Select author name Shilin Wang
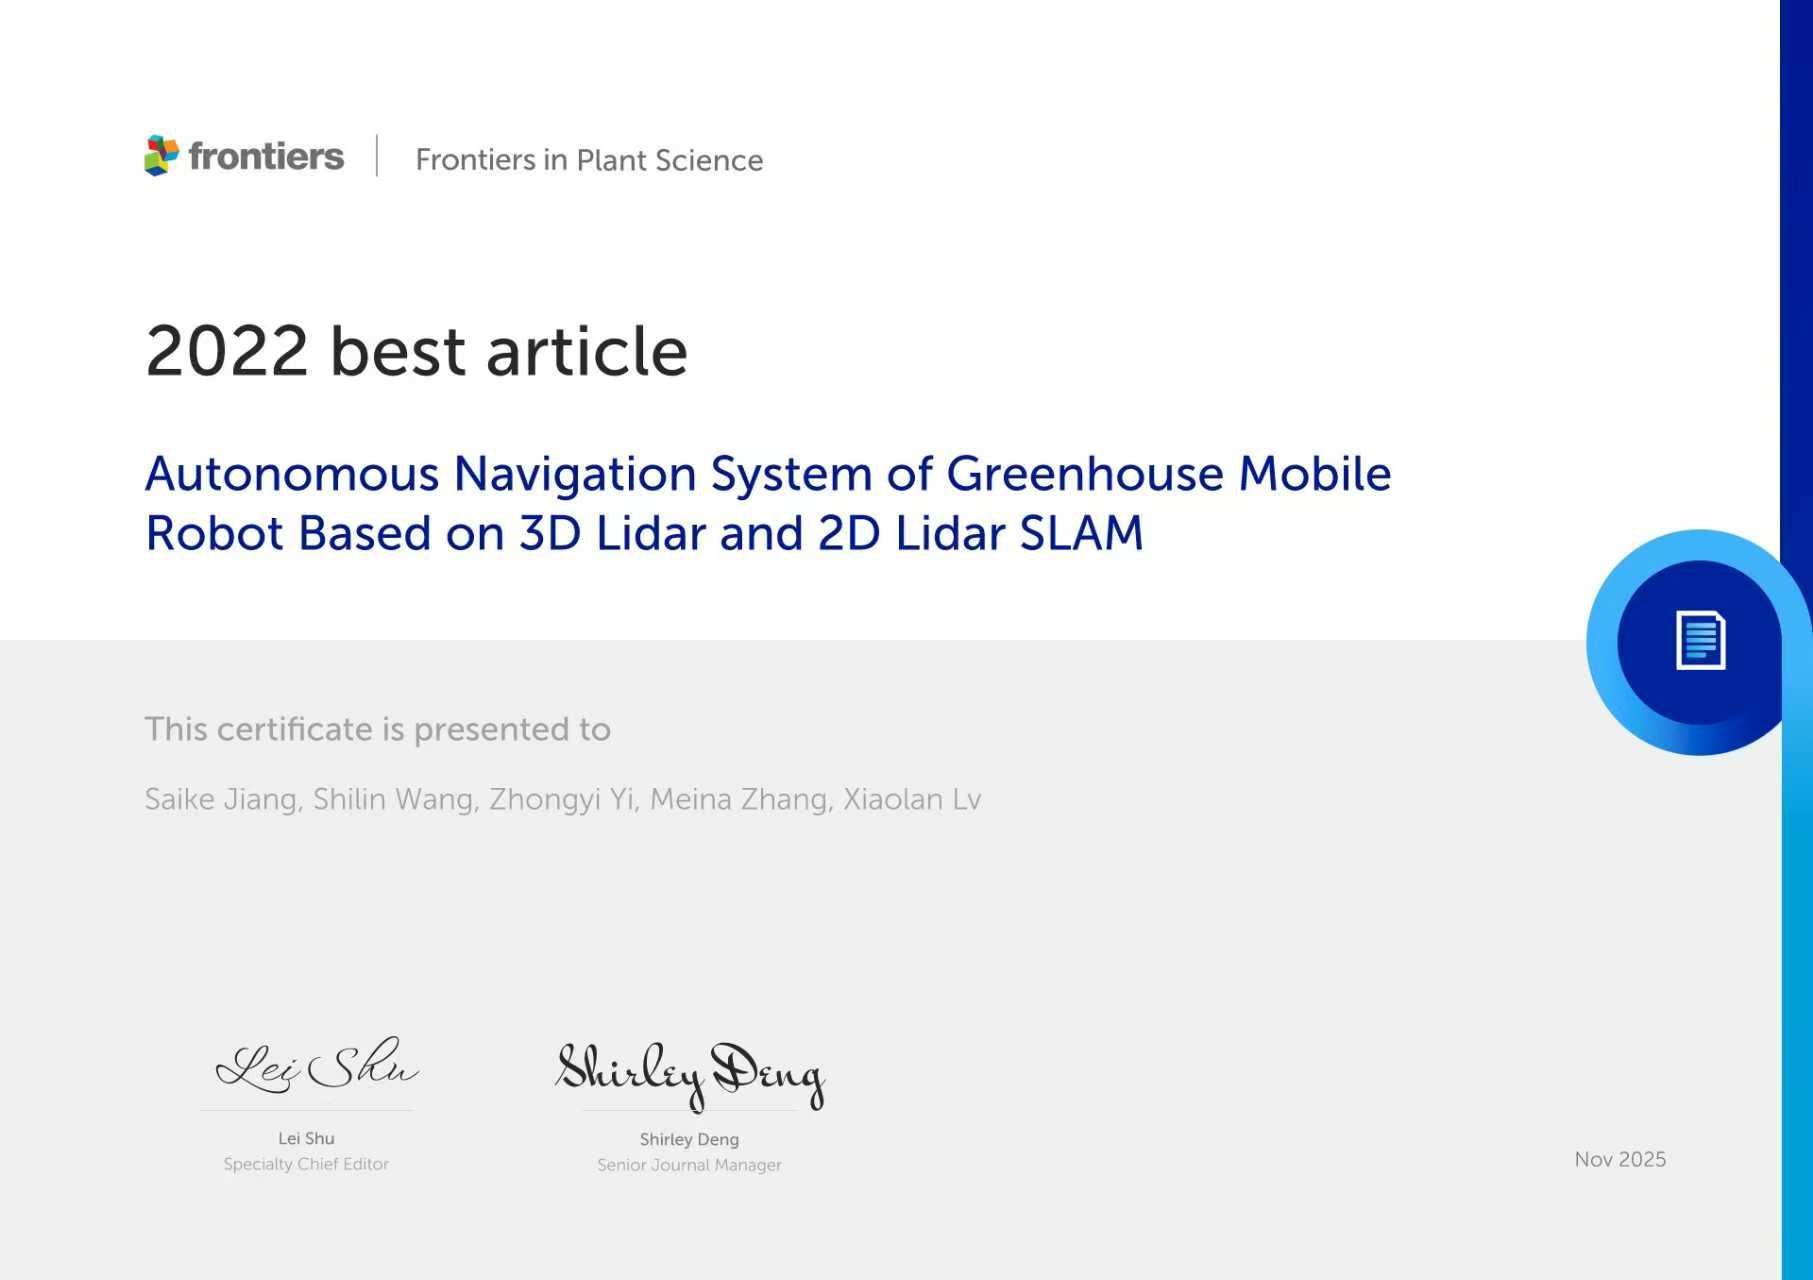Screen dimensions: 1813x1280 [393, 799]
